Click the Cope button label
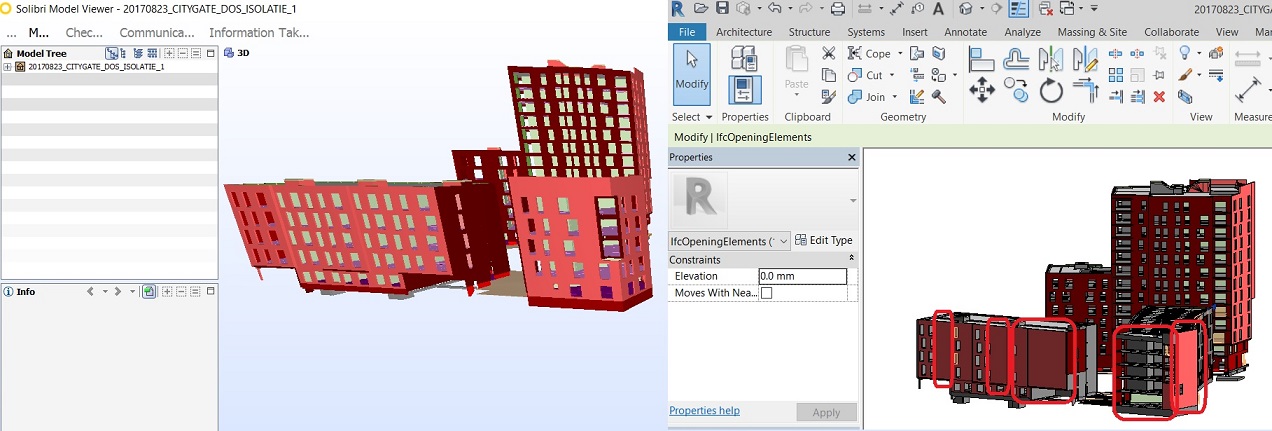1272x431 pixels. click(878, 54)
